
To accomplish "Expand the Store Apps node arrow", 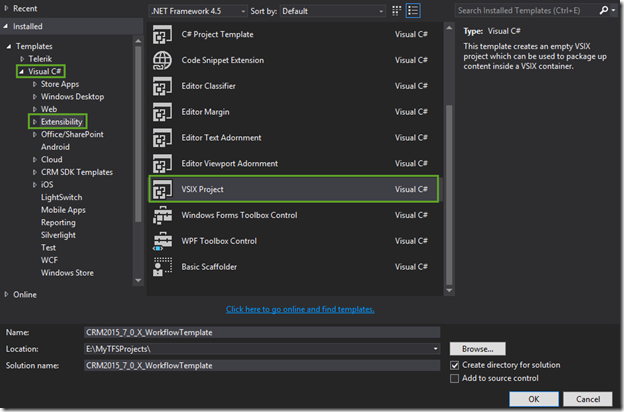I will click(x=35, y=84).
